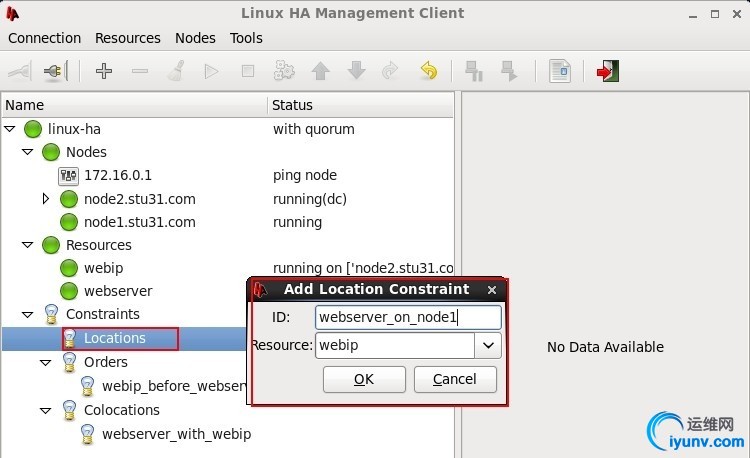Click the Status column header
Viewport: 750px width, 458px height.
coord(360,105)
